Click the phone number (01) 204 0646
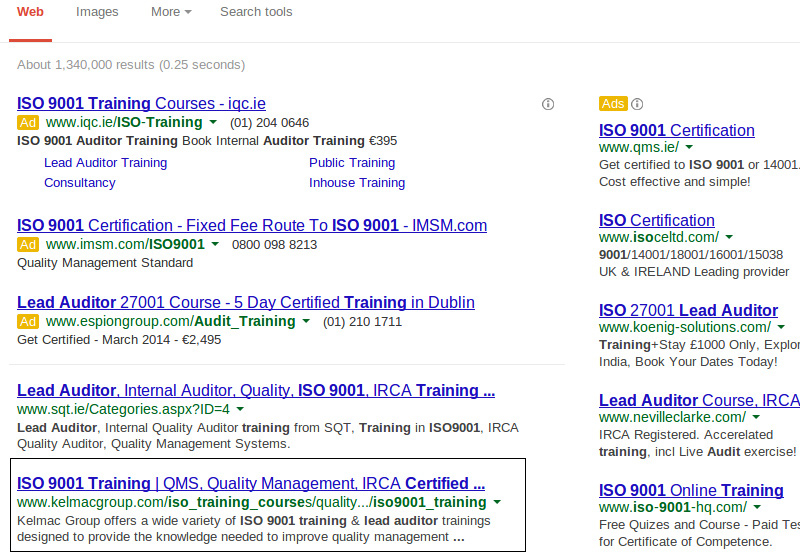Screen dimensions: 800x554 click(269, 123)
